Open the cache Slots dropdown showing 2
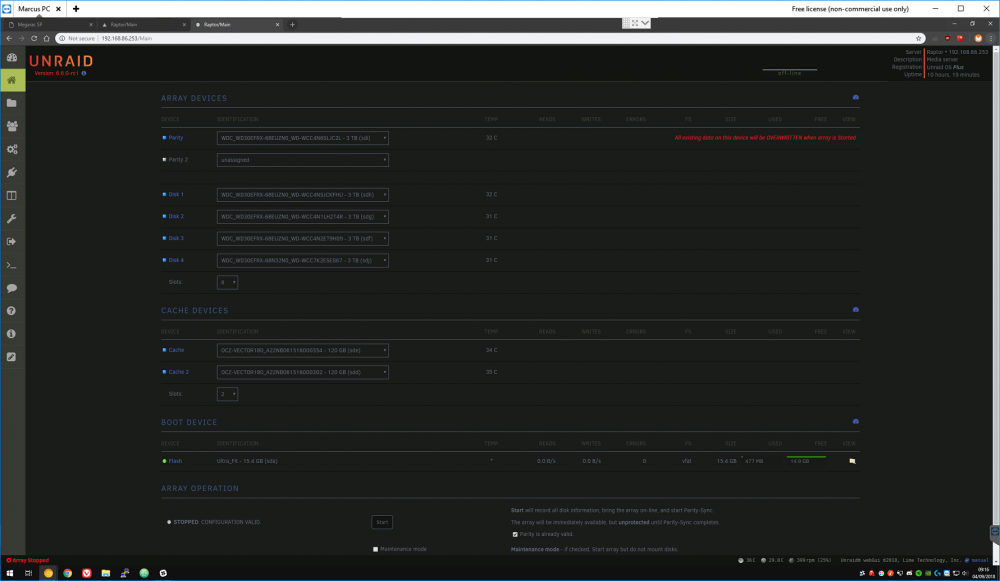 click(228, 394)
